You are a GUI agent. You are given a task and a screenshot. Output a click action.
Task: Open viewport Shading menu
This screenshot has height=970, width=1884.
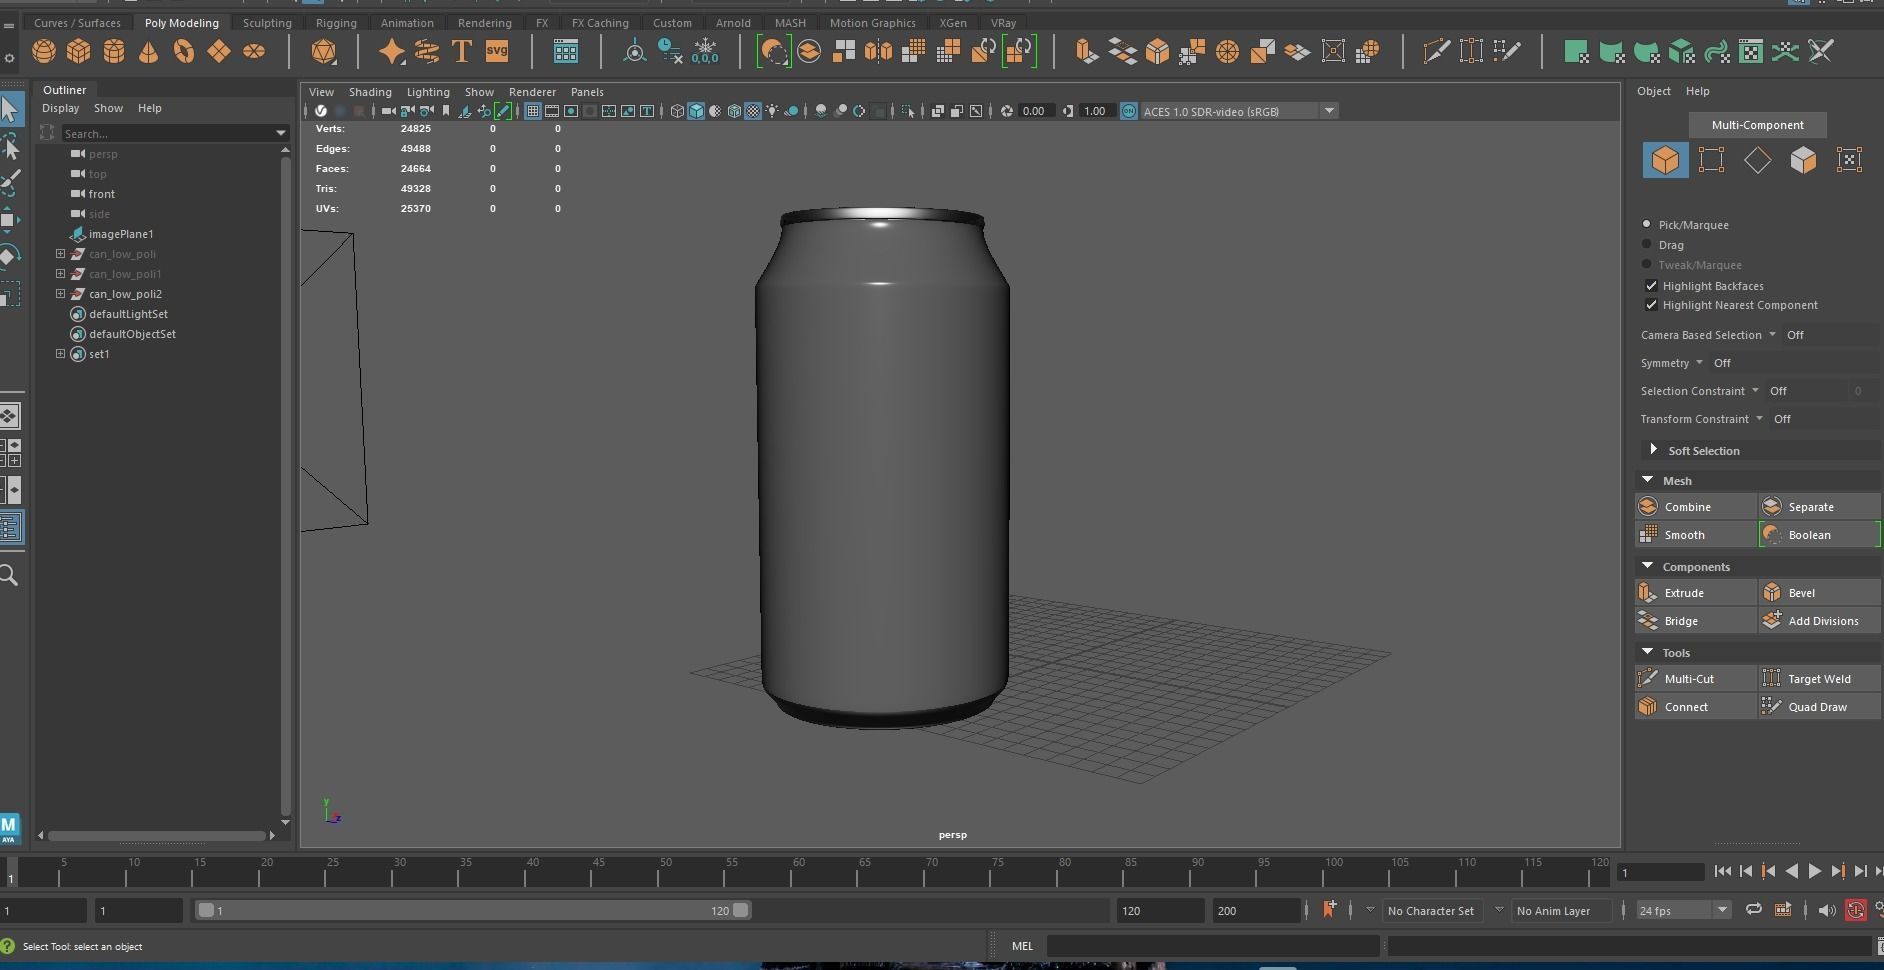tap(370, 92)
